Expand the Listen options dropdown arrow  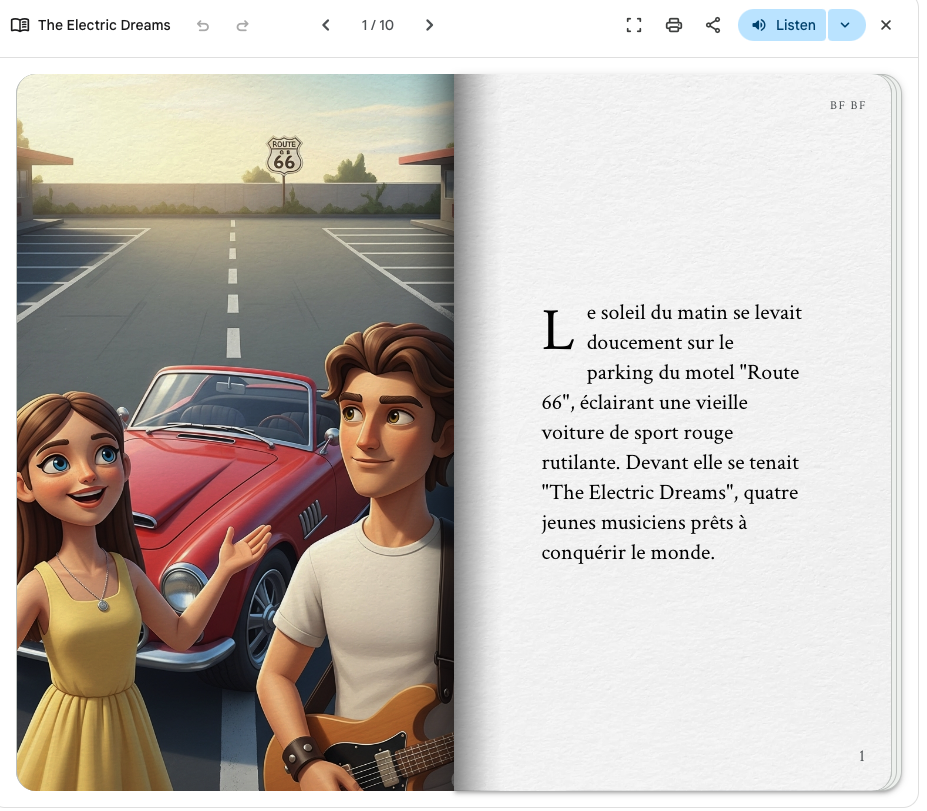(846, 25)
